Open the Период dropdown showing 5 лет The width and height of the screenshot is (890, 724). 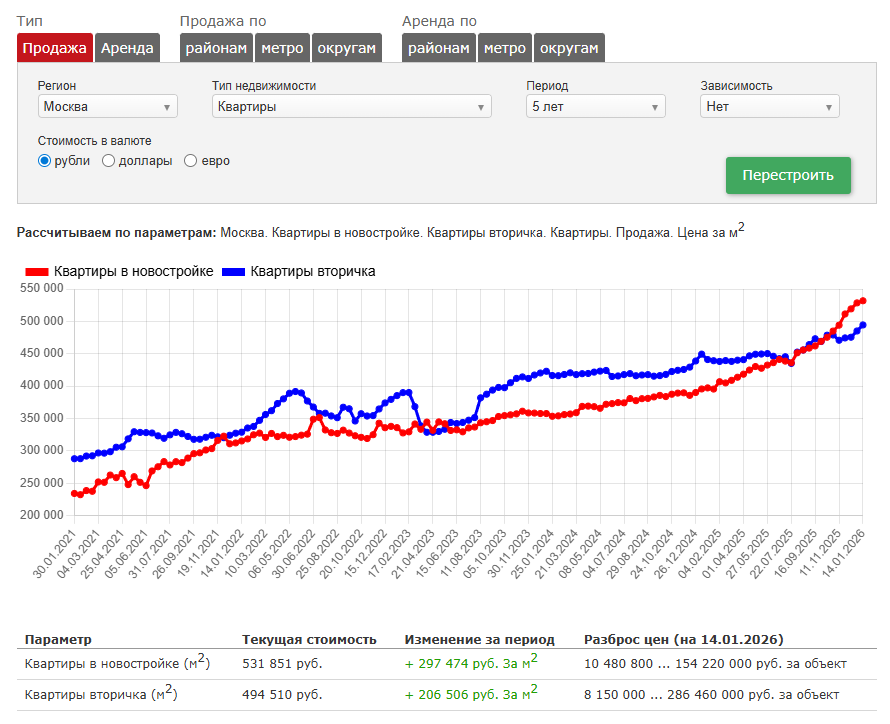pyautogui.click(x=595, y=105)
